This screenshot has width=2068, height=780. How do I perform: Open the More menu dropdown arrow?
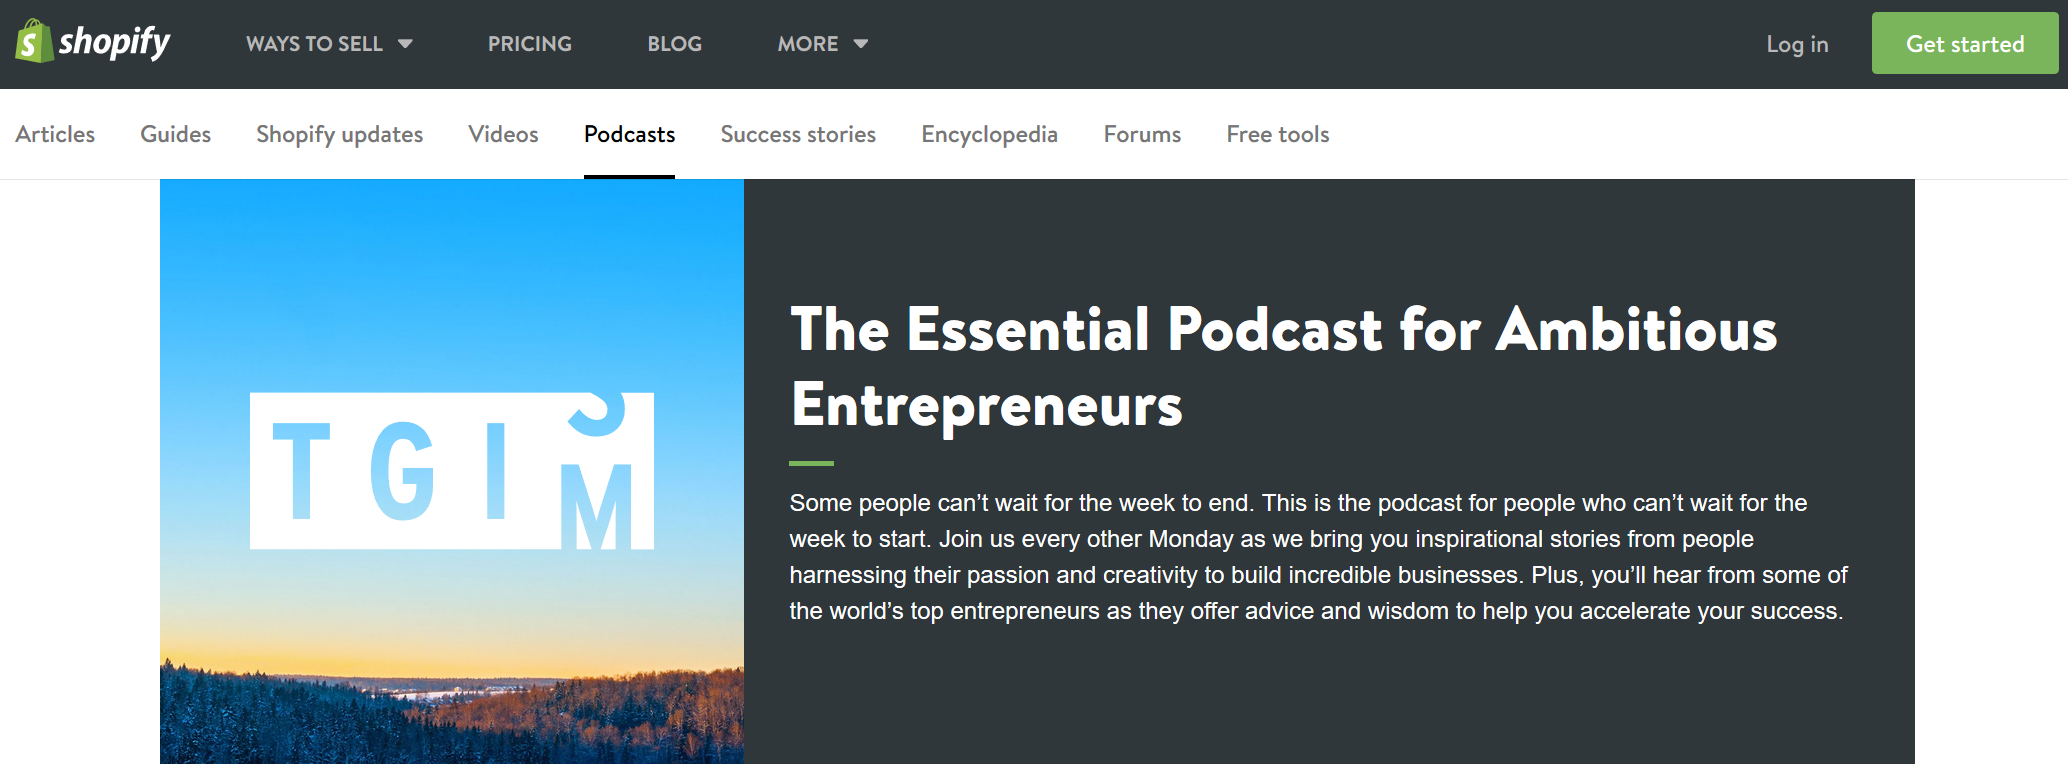click(x=860, y=44)
